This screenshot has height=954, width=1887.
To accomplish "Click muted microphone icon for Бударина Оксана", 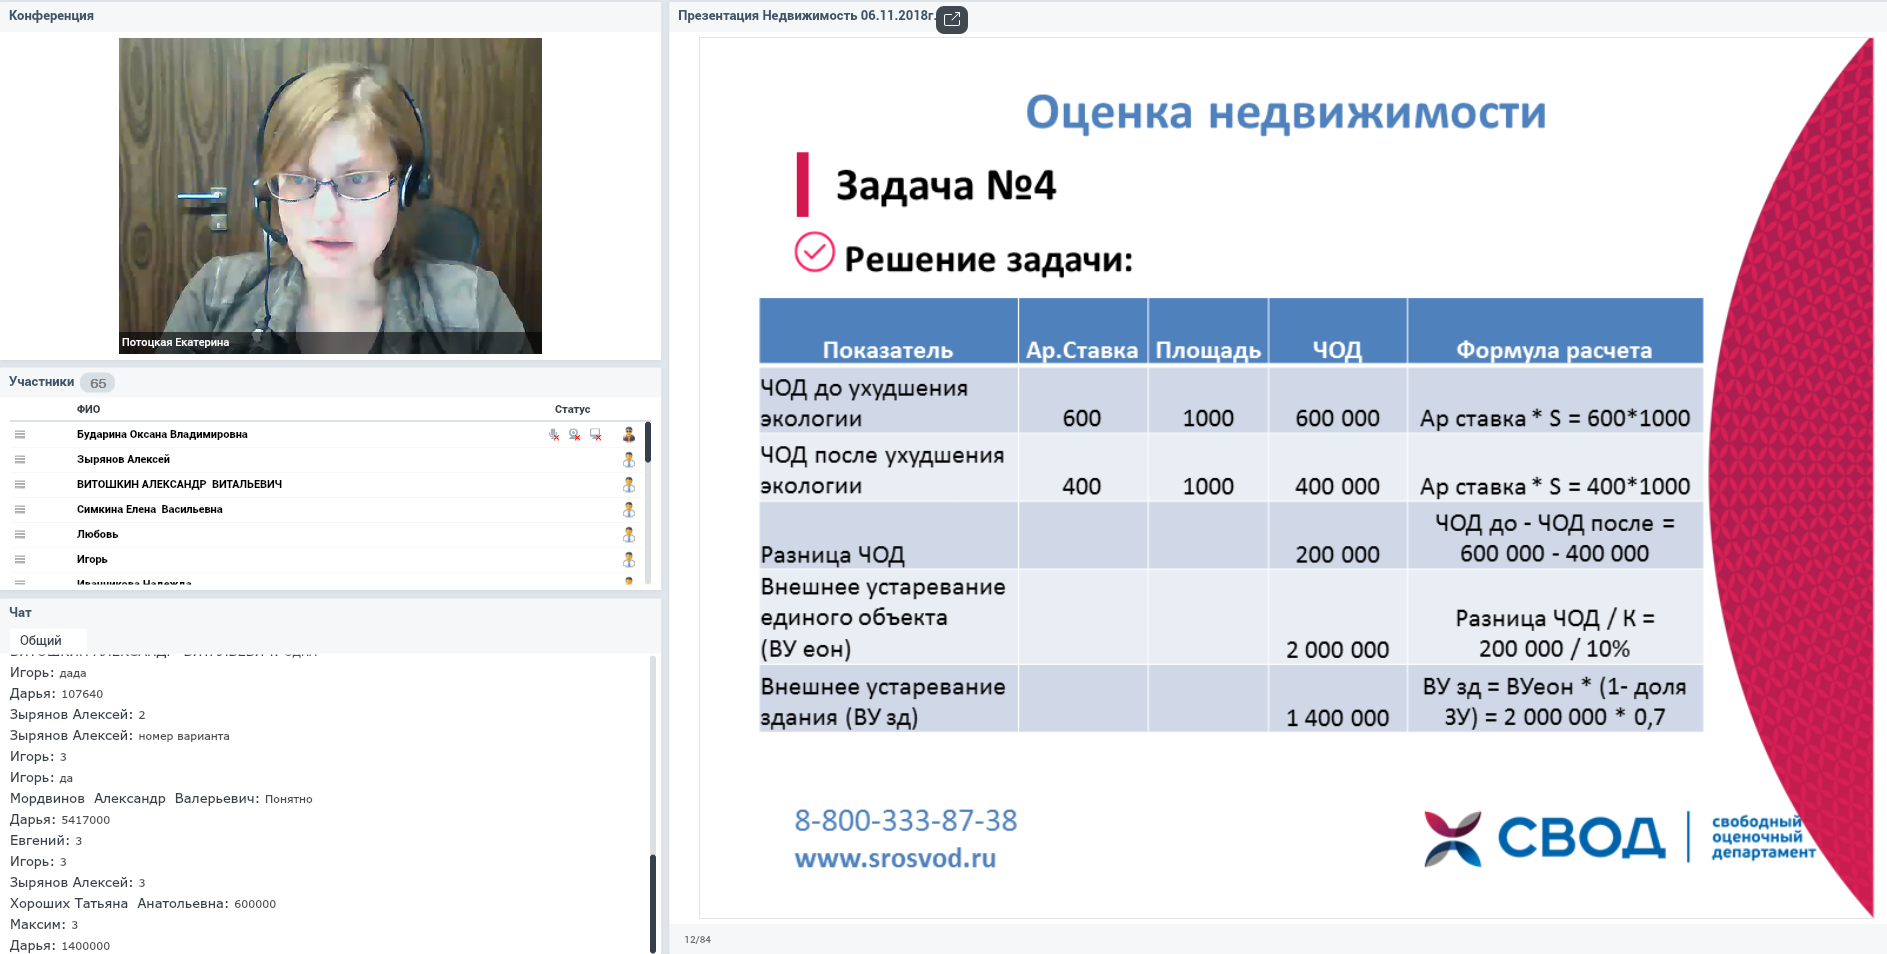I will 554,435.
